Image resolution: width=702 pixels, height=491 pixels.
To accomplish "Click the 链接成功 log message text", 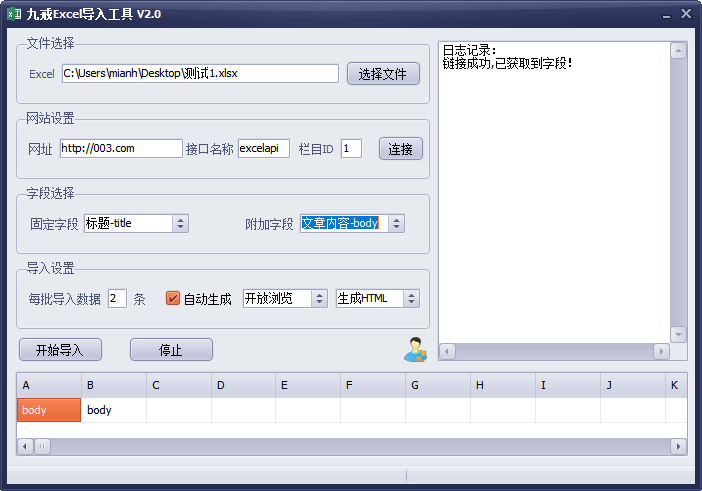I will (507, 63).
